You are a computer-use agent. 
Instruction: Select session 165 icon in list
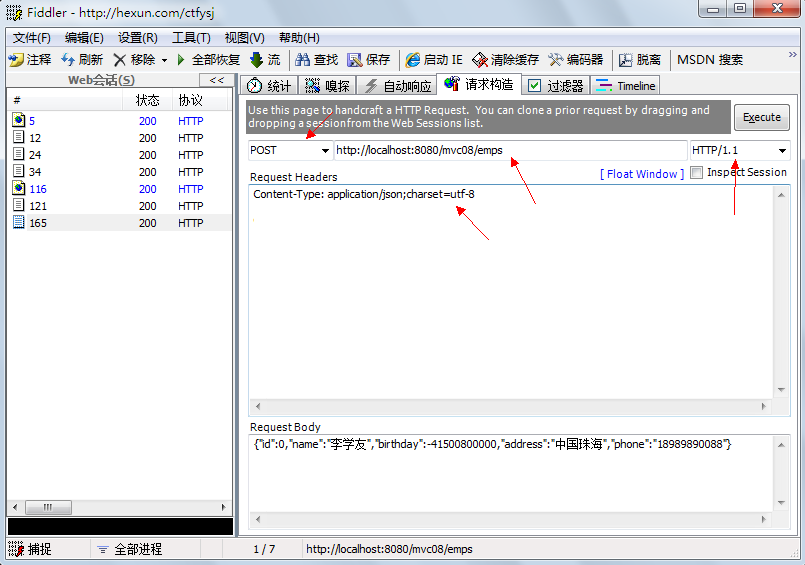pos(18,222)
